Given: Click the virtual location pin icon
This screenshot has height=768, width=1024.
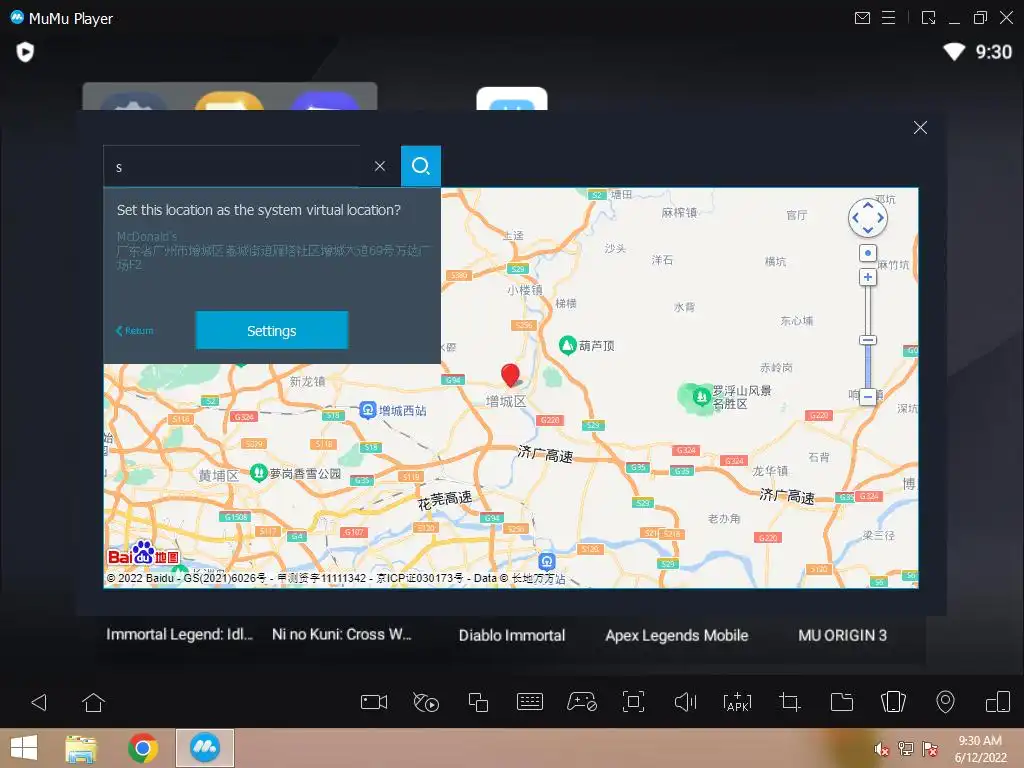Looking at the screenshot, I should coord(945,702).
